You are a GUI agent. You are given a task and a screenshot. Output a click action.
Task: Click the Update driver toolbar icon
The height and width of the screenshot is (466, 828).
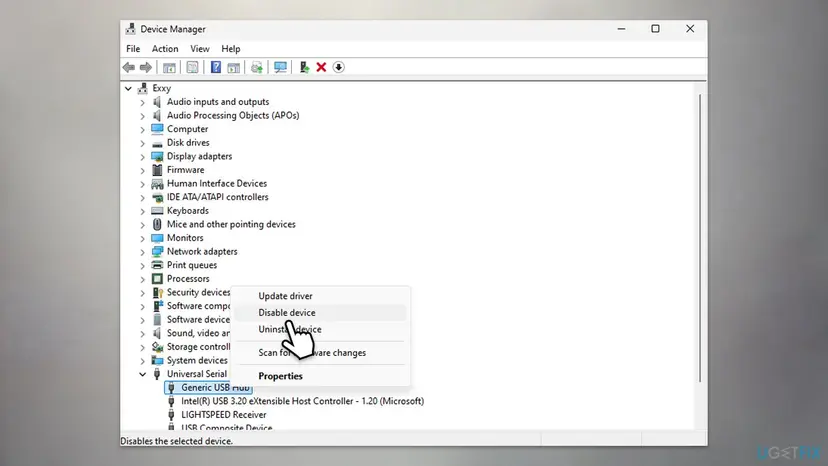257,67
